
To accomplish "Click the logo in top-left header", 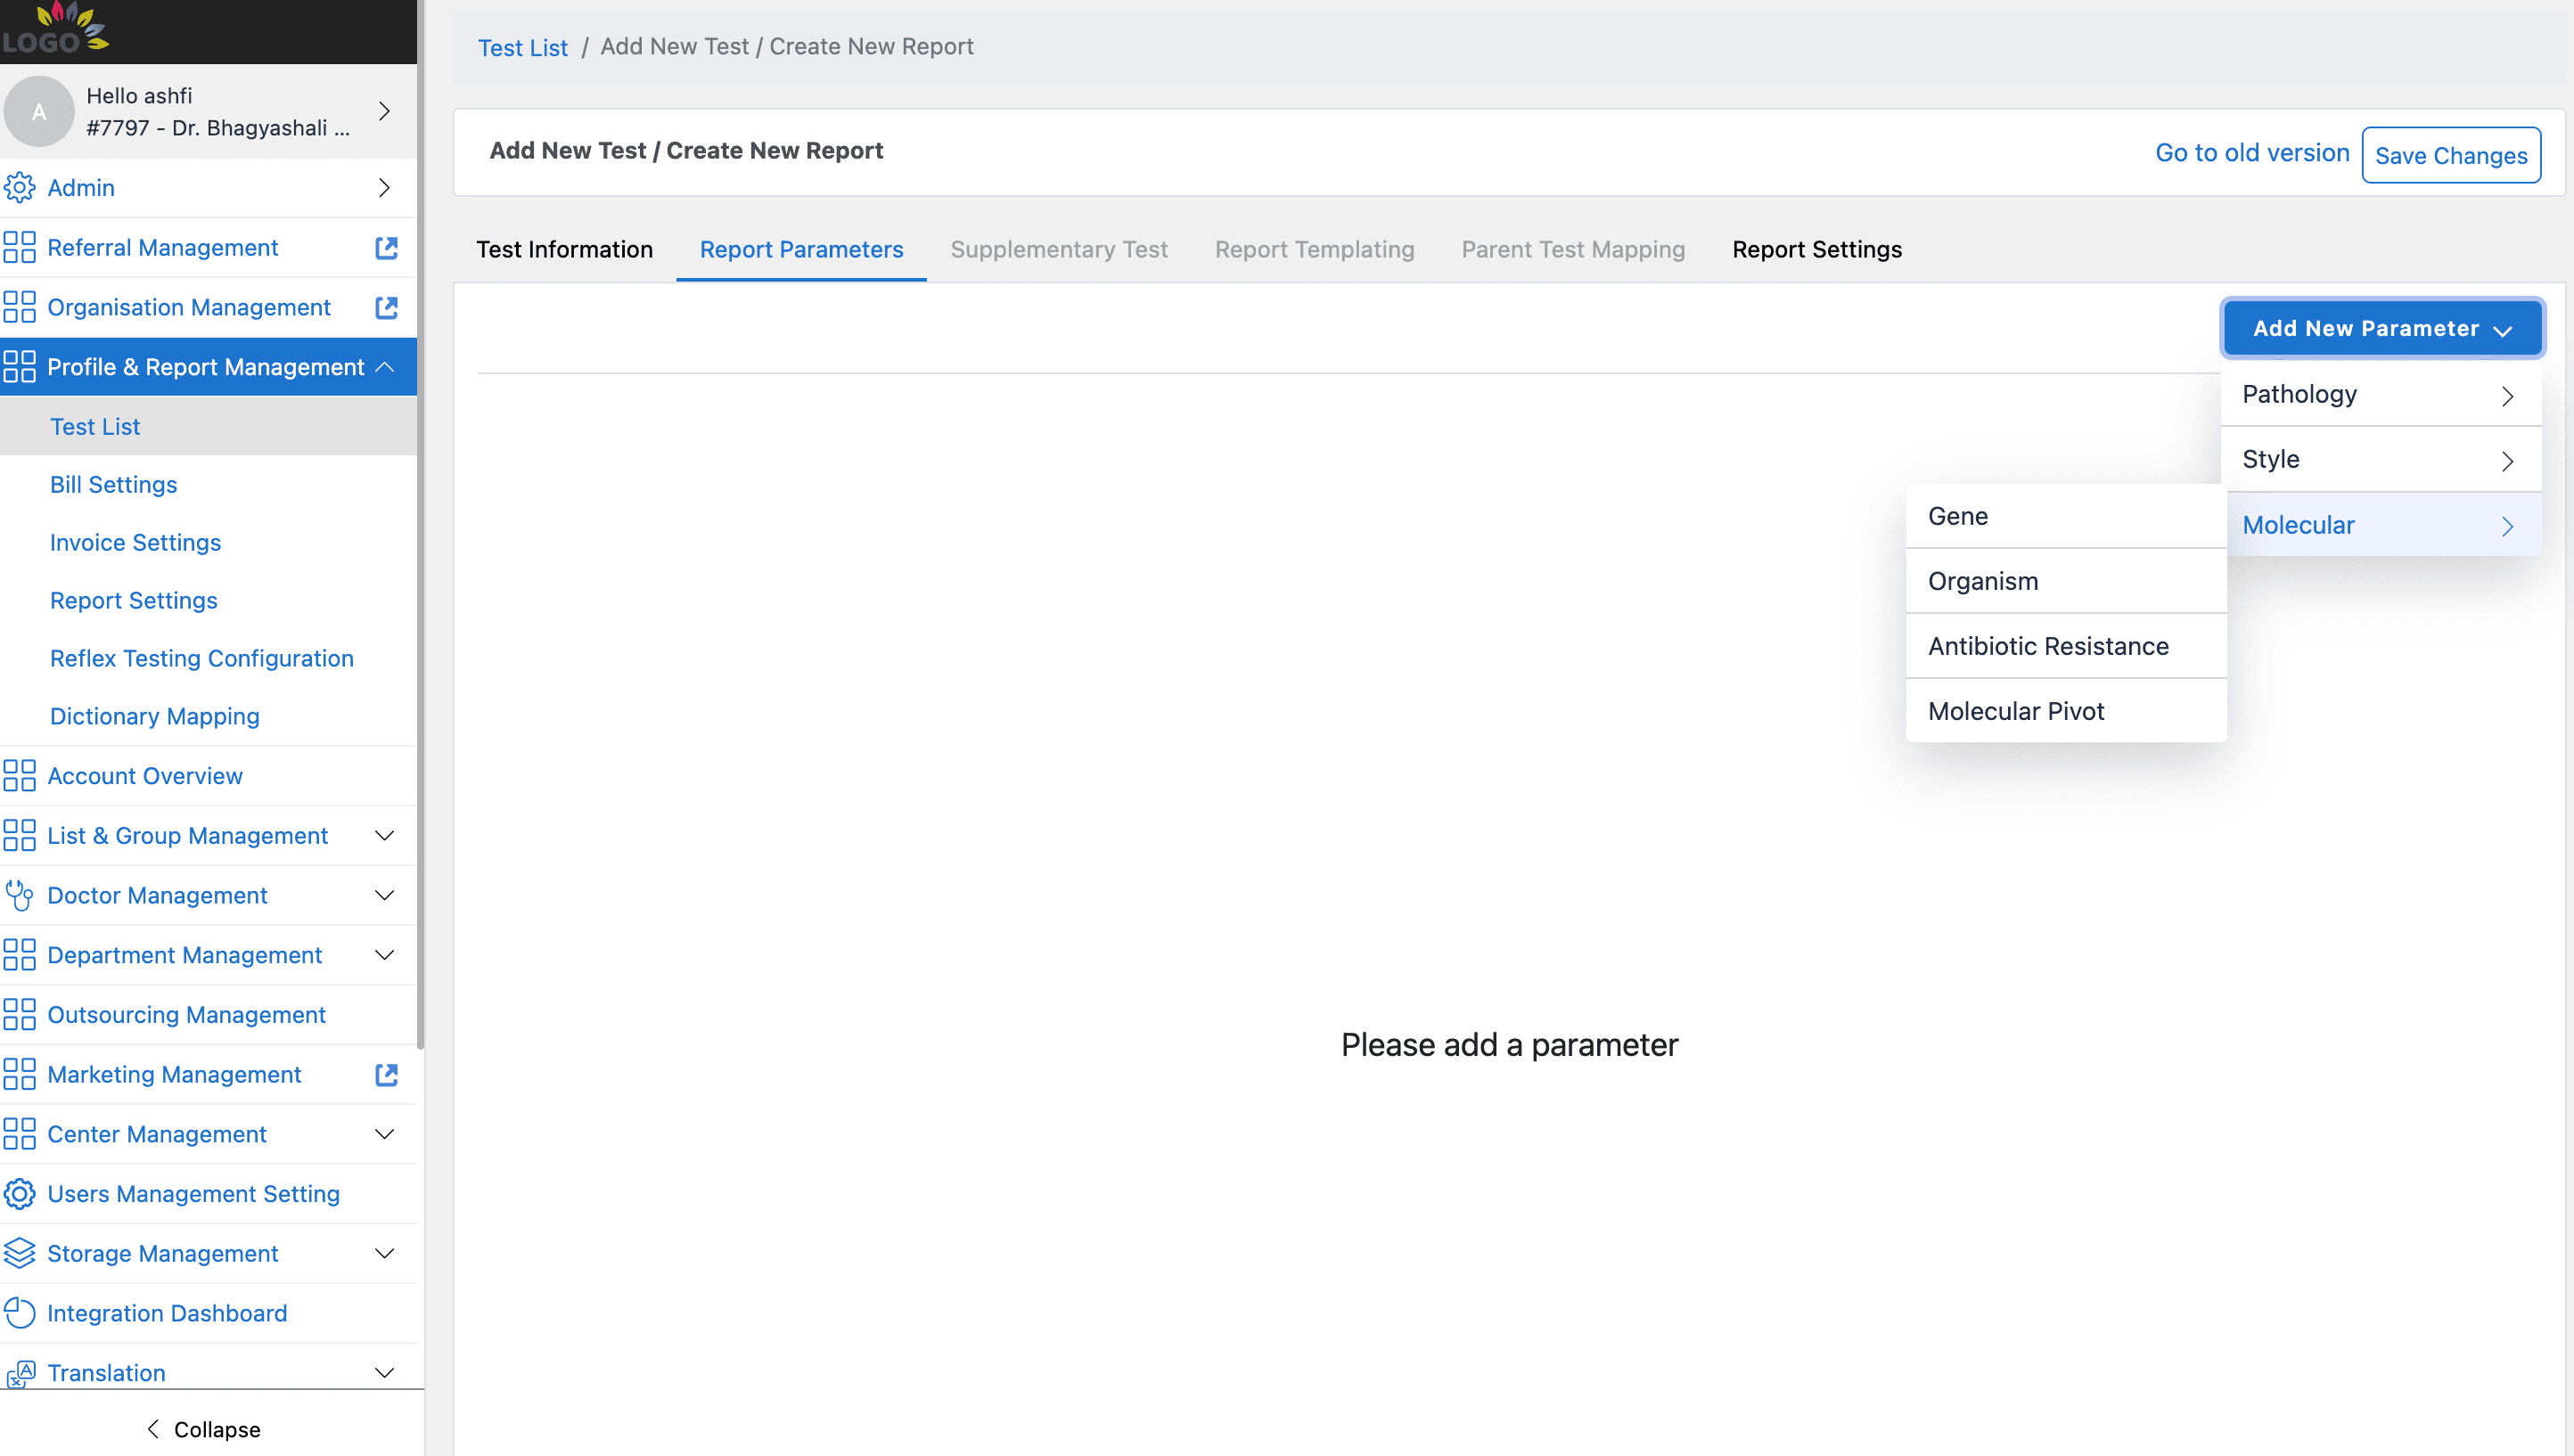I will tap(54, 28).
